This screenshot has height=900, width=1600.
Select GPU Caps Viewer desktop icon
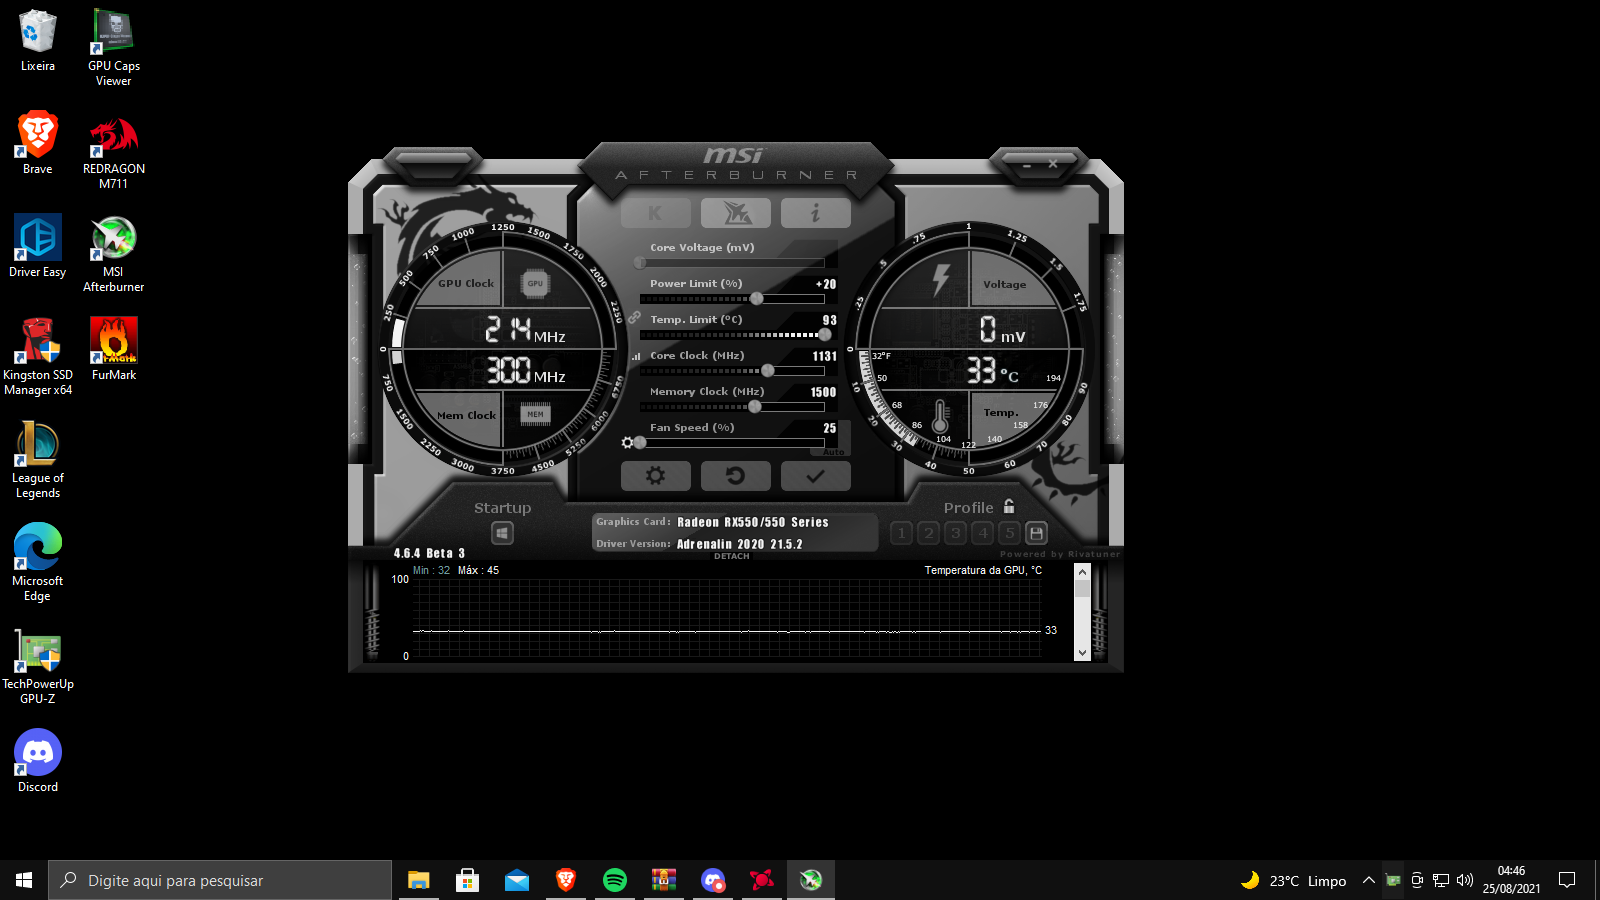point(114,48)
